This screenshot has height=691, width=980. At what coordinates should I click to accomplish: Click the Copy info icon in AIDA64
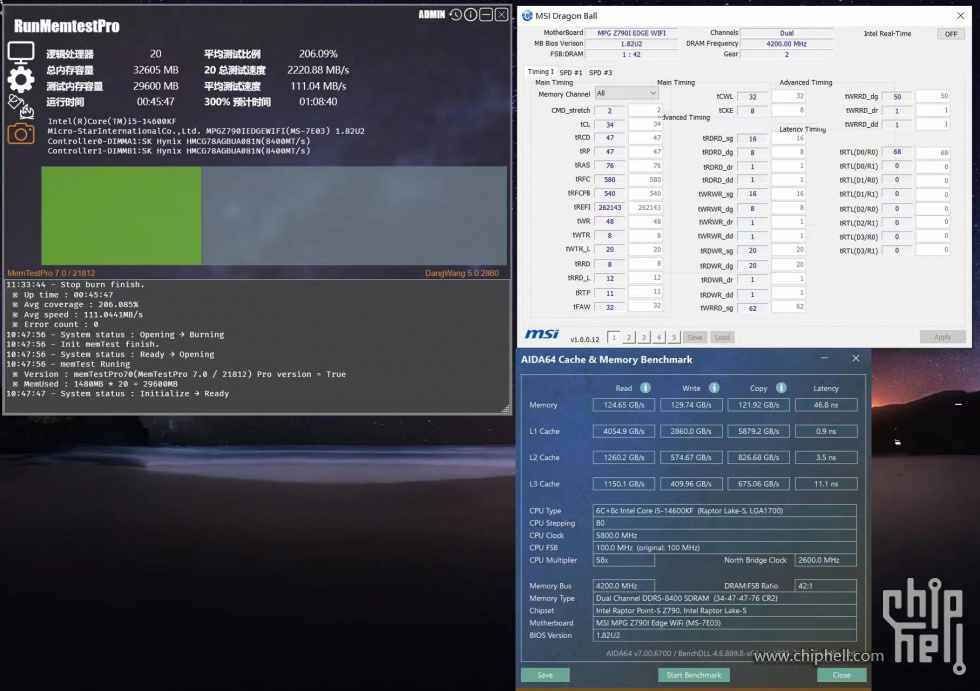781,388
